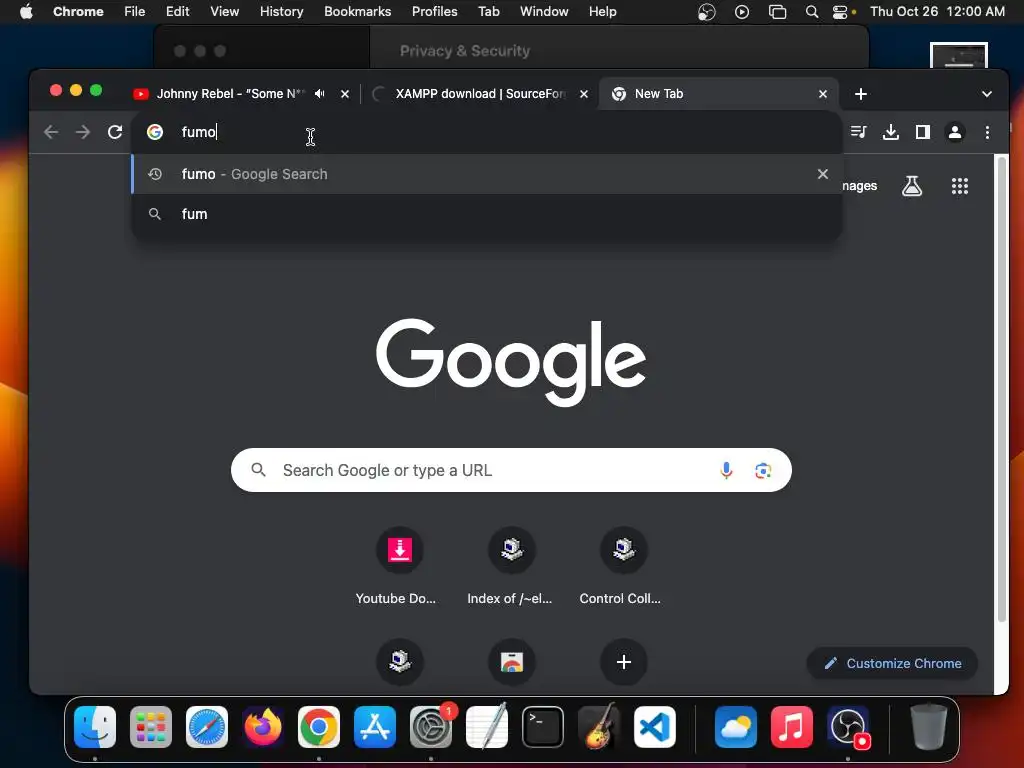Open Search Labs flask icon
This screenshot has height=768, width=1024.
coord(912,186)
